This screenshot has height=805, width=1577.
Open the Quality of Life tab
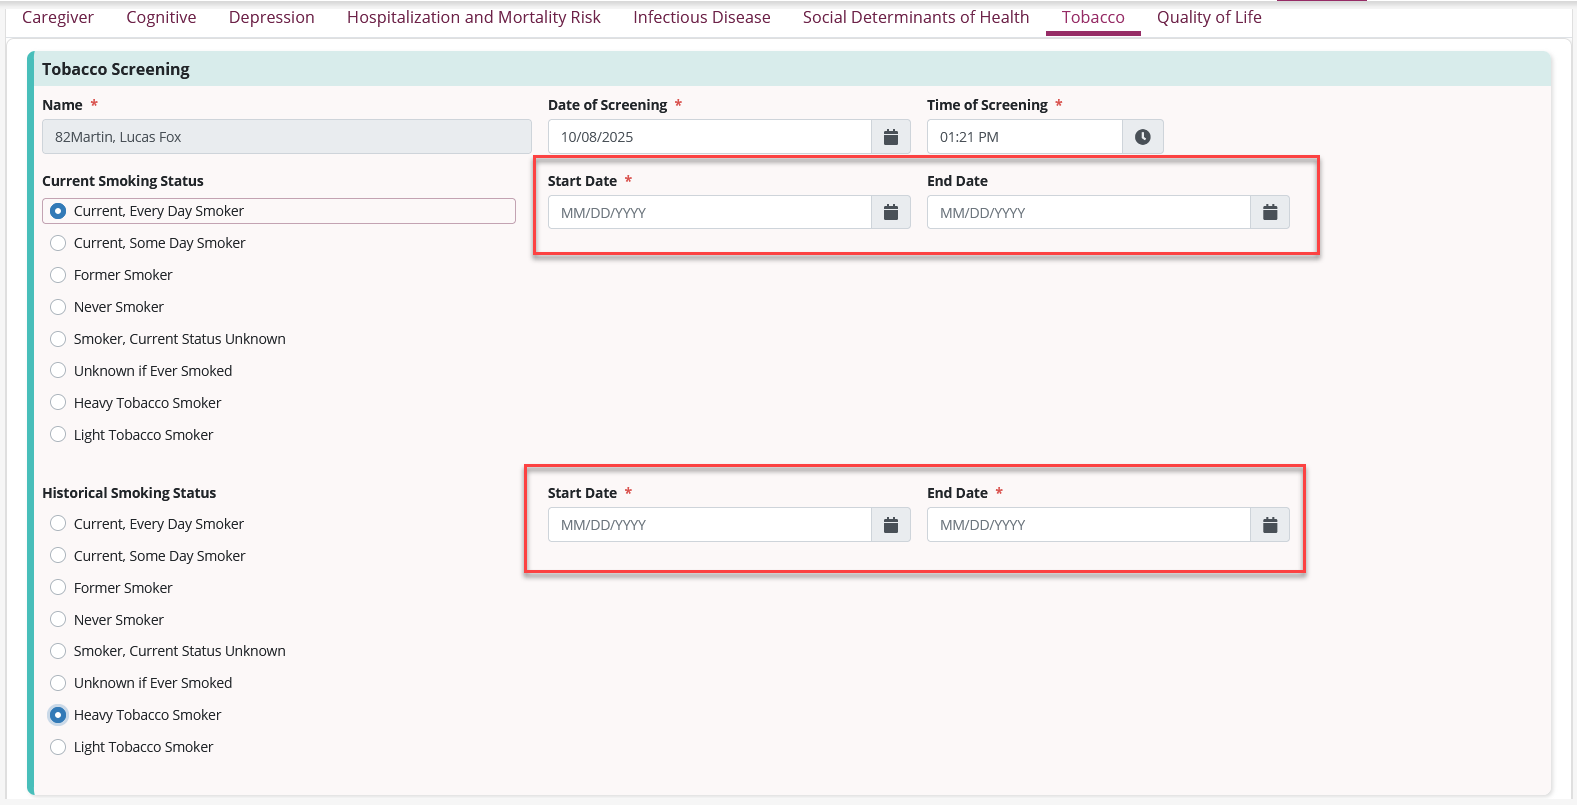[1208, 17]
